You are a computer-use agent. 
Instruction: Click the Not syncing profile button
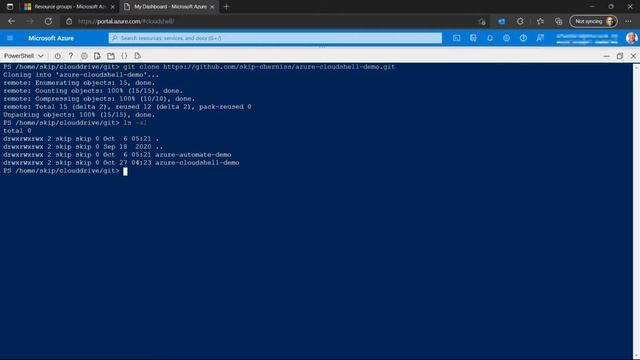593,21
